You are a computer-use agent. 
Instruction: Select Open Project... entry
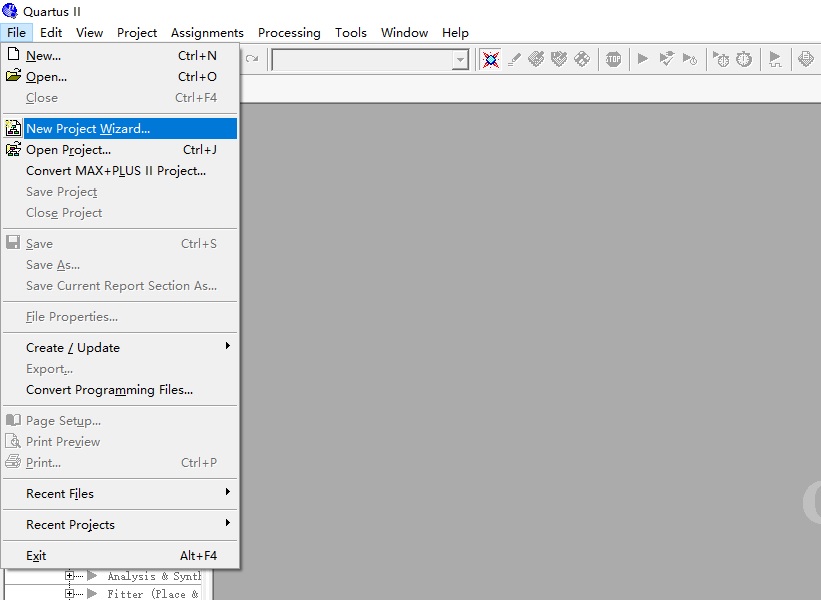point(120,150)
